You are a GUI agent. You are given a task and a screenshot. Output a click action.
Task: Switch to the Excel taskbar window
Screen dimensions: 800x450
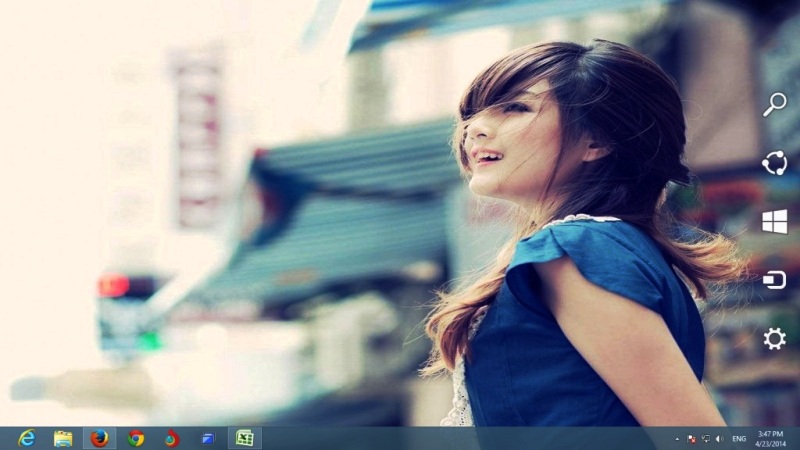coord(245,438)
